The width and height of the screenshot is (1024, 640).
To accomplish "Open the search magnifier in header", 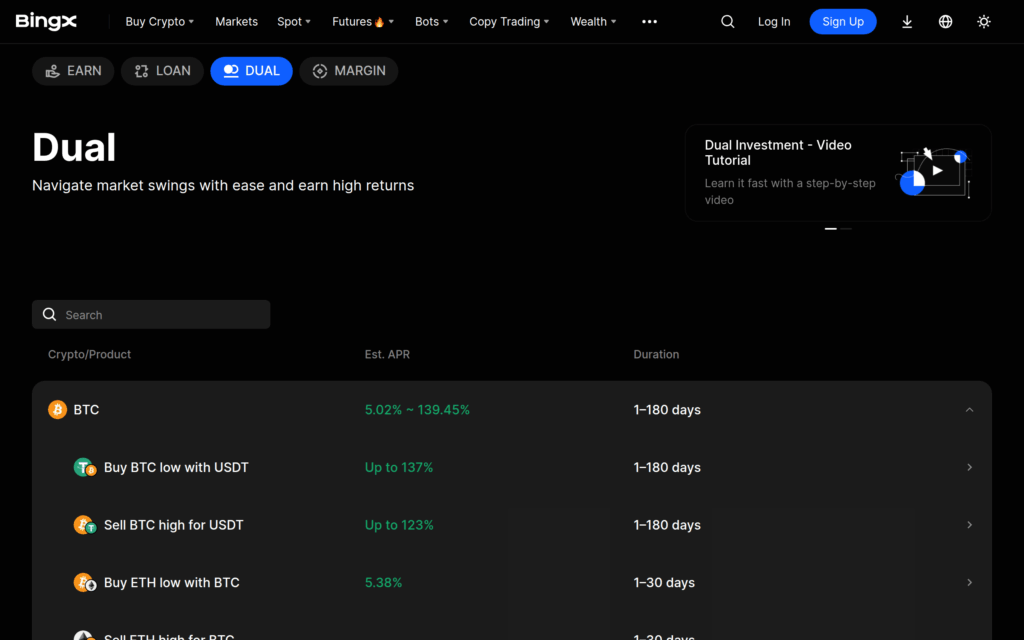I will pyautogui.click(x=728, y=22).
